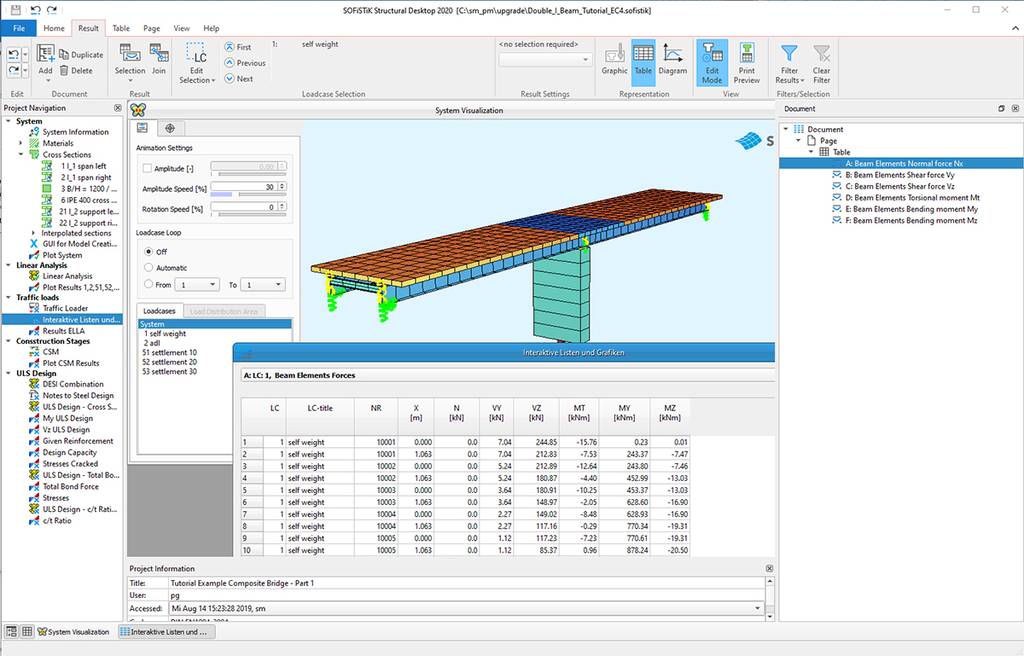This screenshot has height=656, width=1024.
Task: Close the Project Navigation panel
Action: (118, 108)
